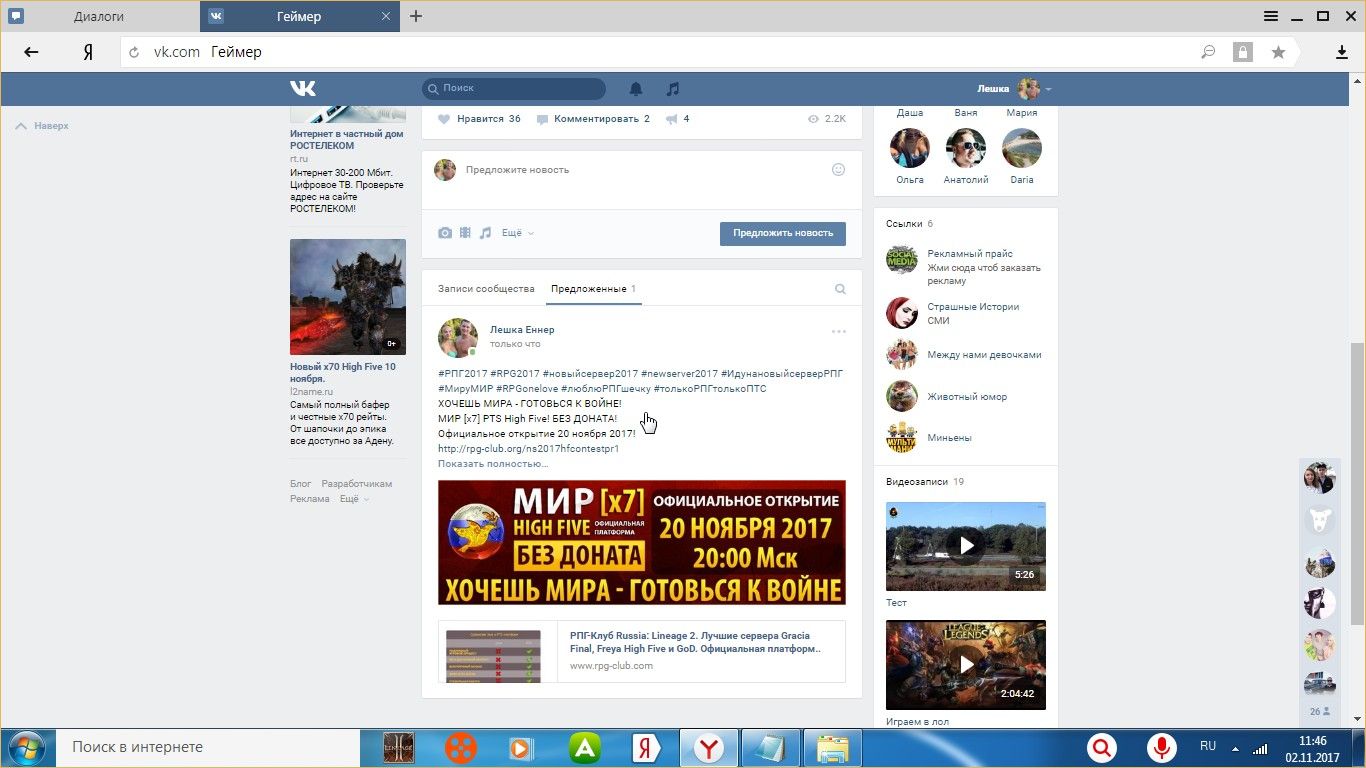The image size is (1366, 768).
Task: Open the Рекламный прайс link
Action: point(970,254)
